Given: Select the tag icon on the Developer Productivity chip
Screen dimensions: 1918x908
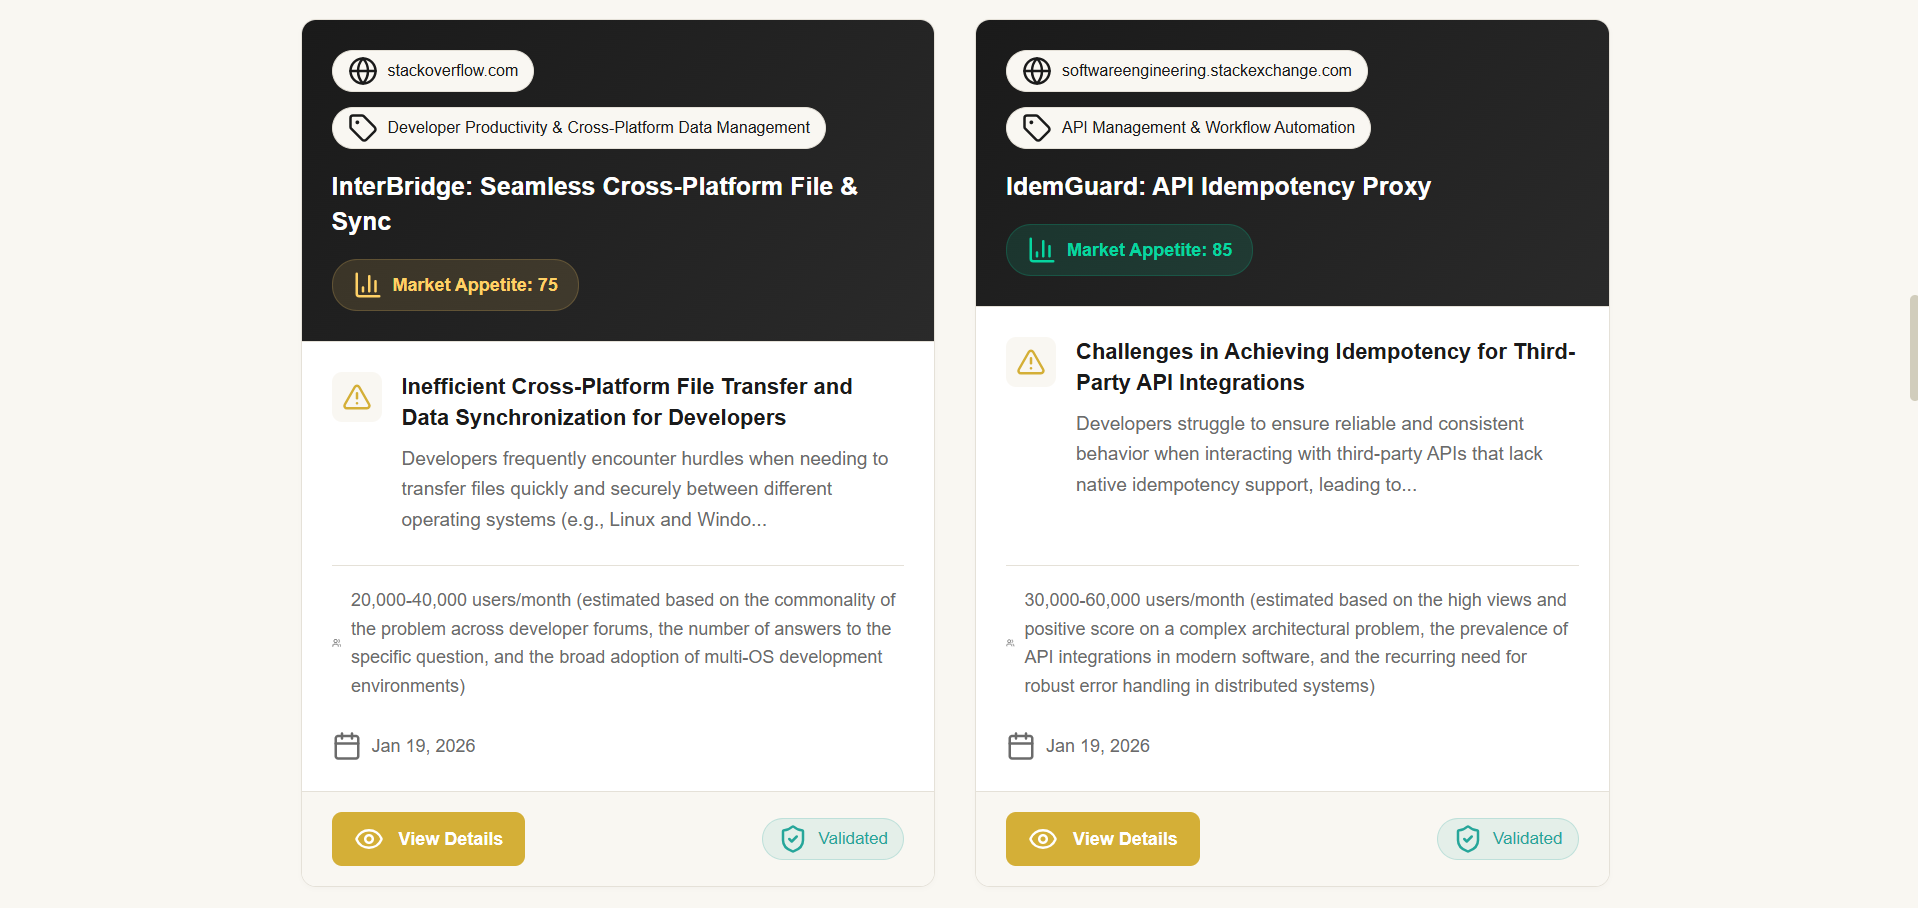Looking at the screenshot, I should 362,127.
